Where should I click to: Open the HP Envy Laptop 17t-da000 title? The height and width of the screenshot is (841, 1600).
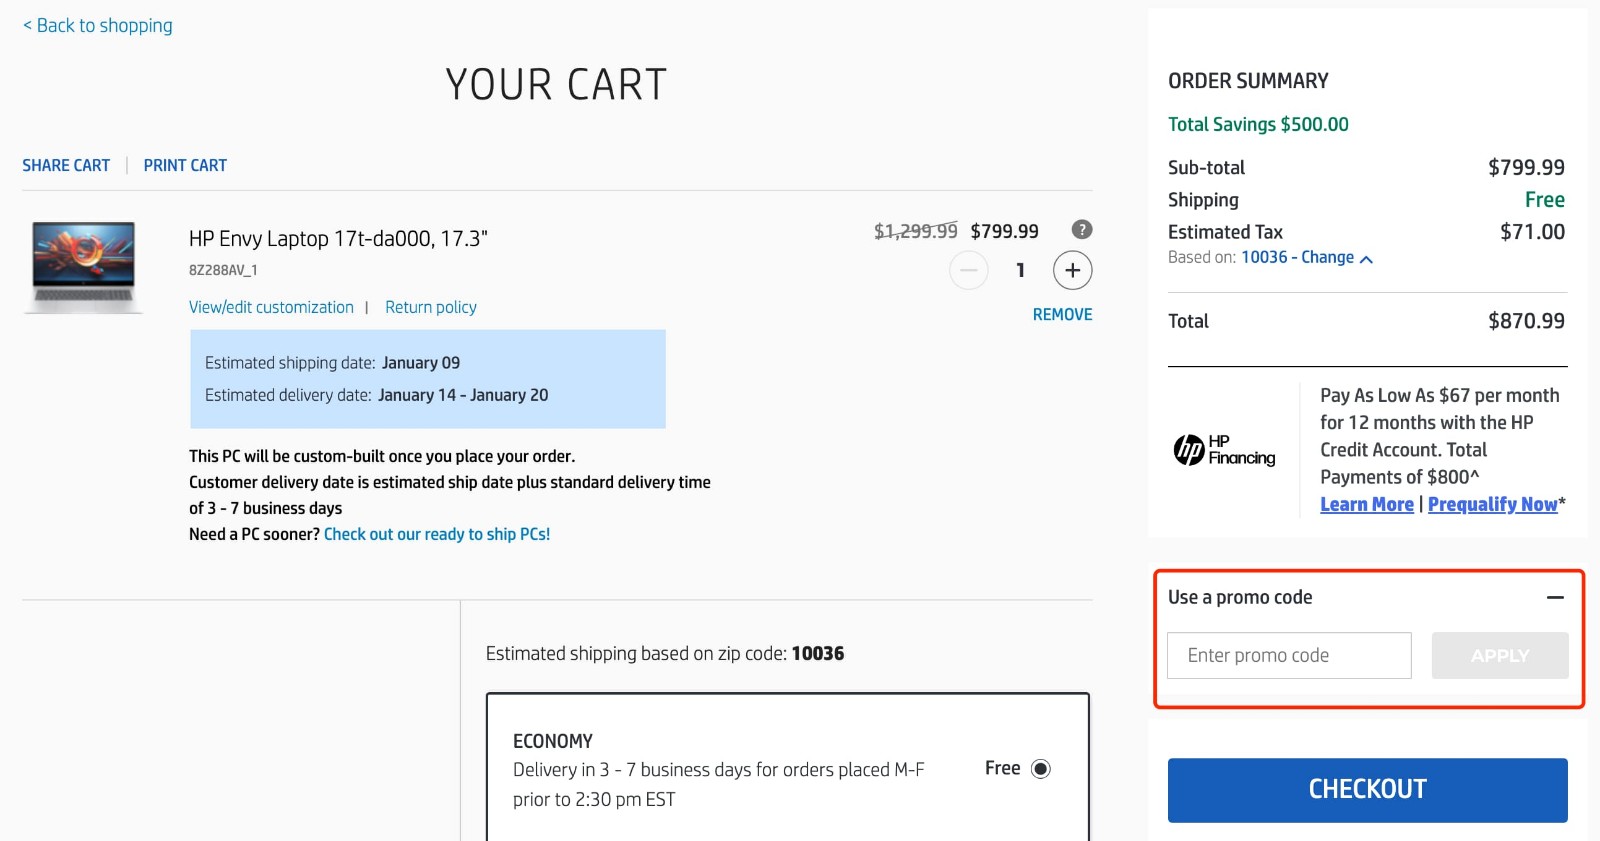[x=338, y=238]
